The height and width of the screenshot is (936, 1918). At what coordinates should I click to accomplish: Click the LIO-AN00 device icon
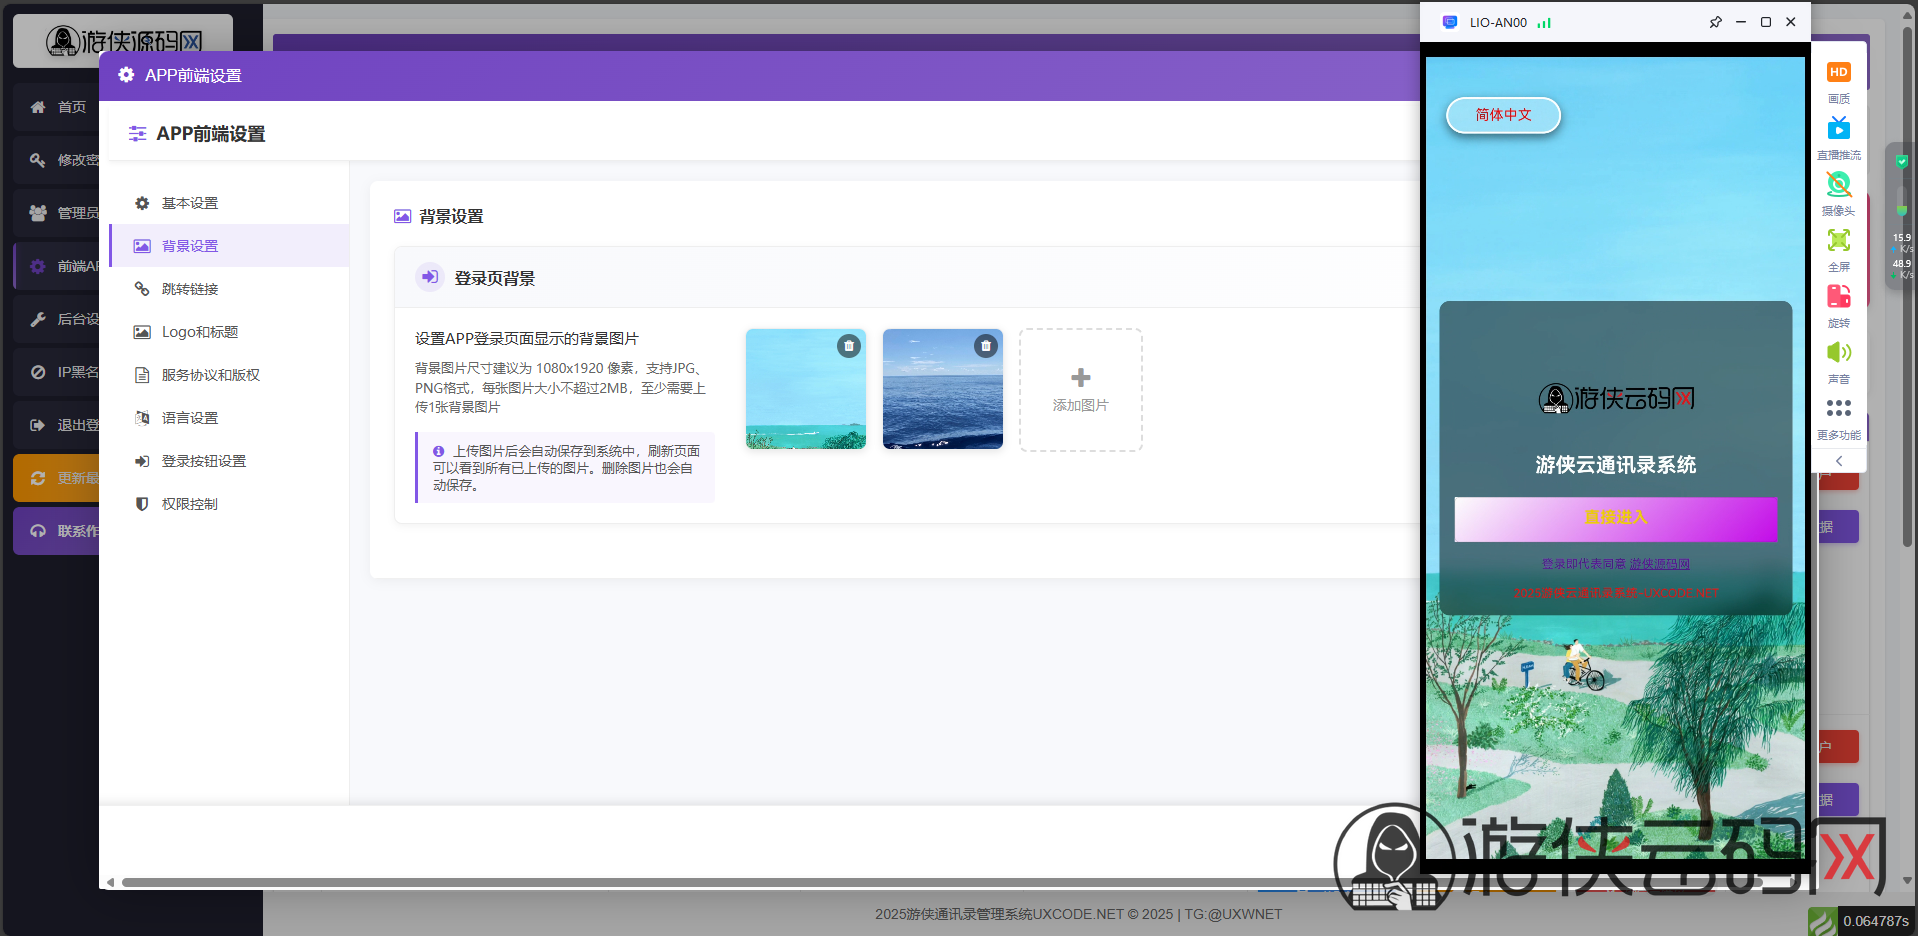click(x=1450, y=22)
